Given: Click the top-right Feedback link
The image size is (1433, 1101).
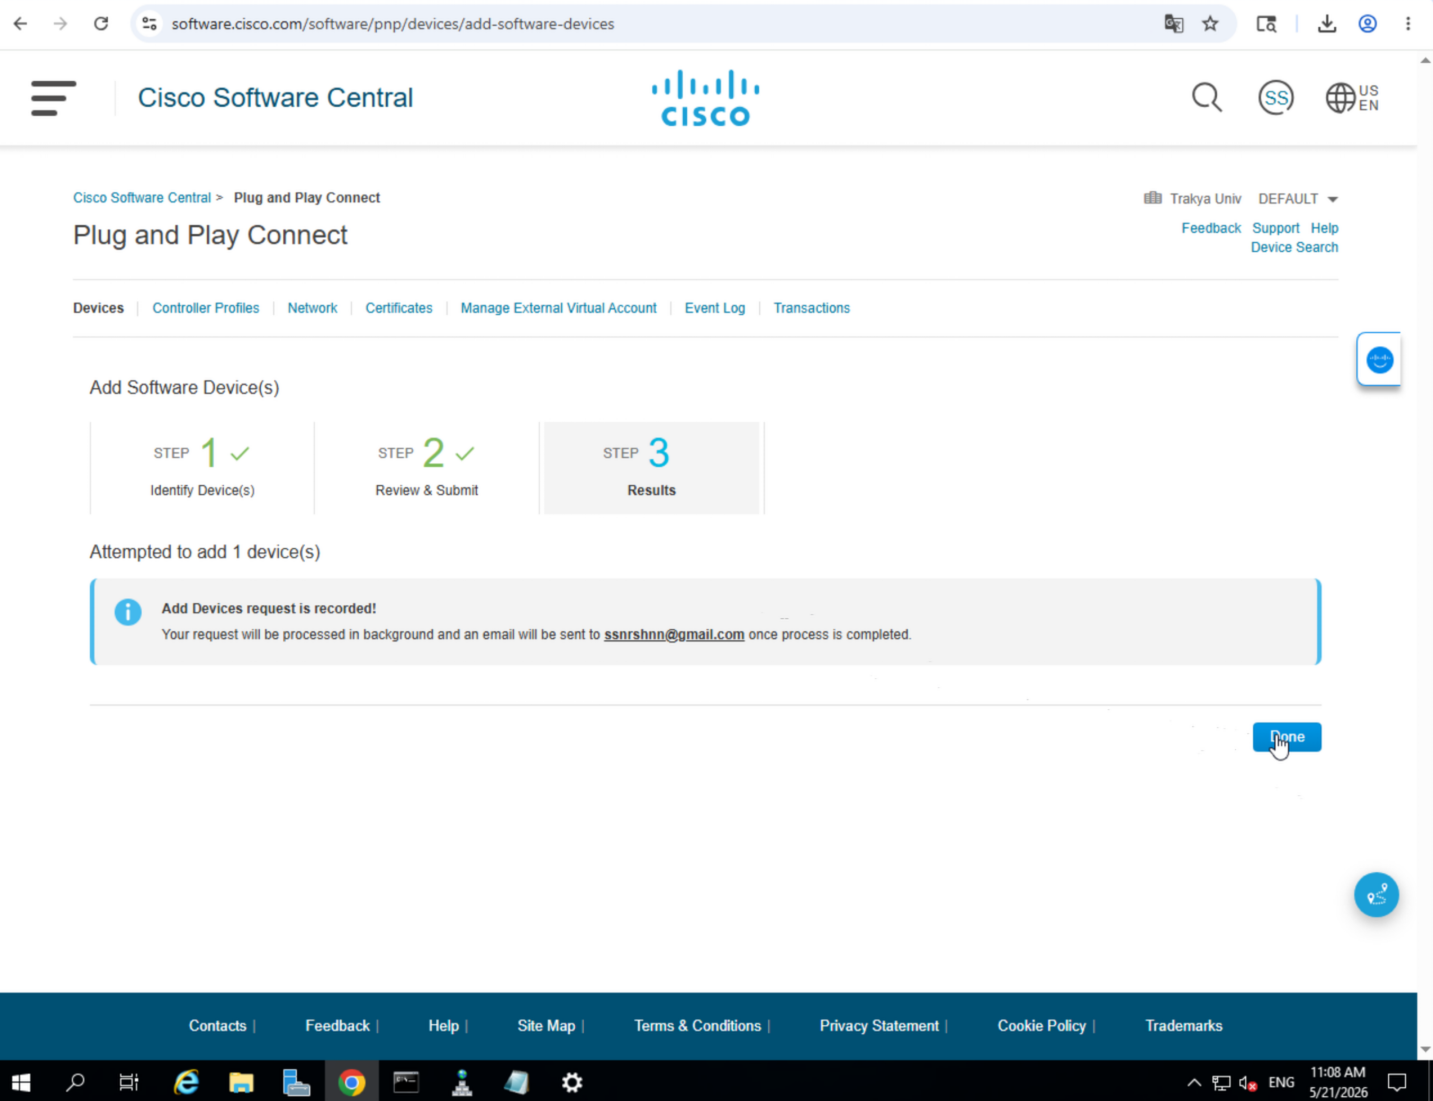Looking at the screenshot, I should coord(1211,228).
